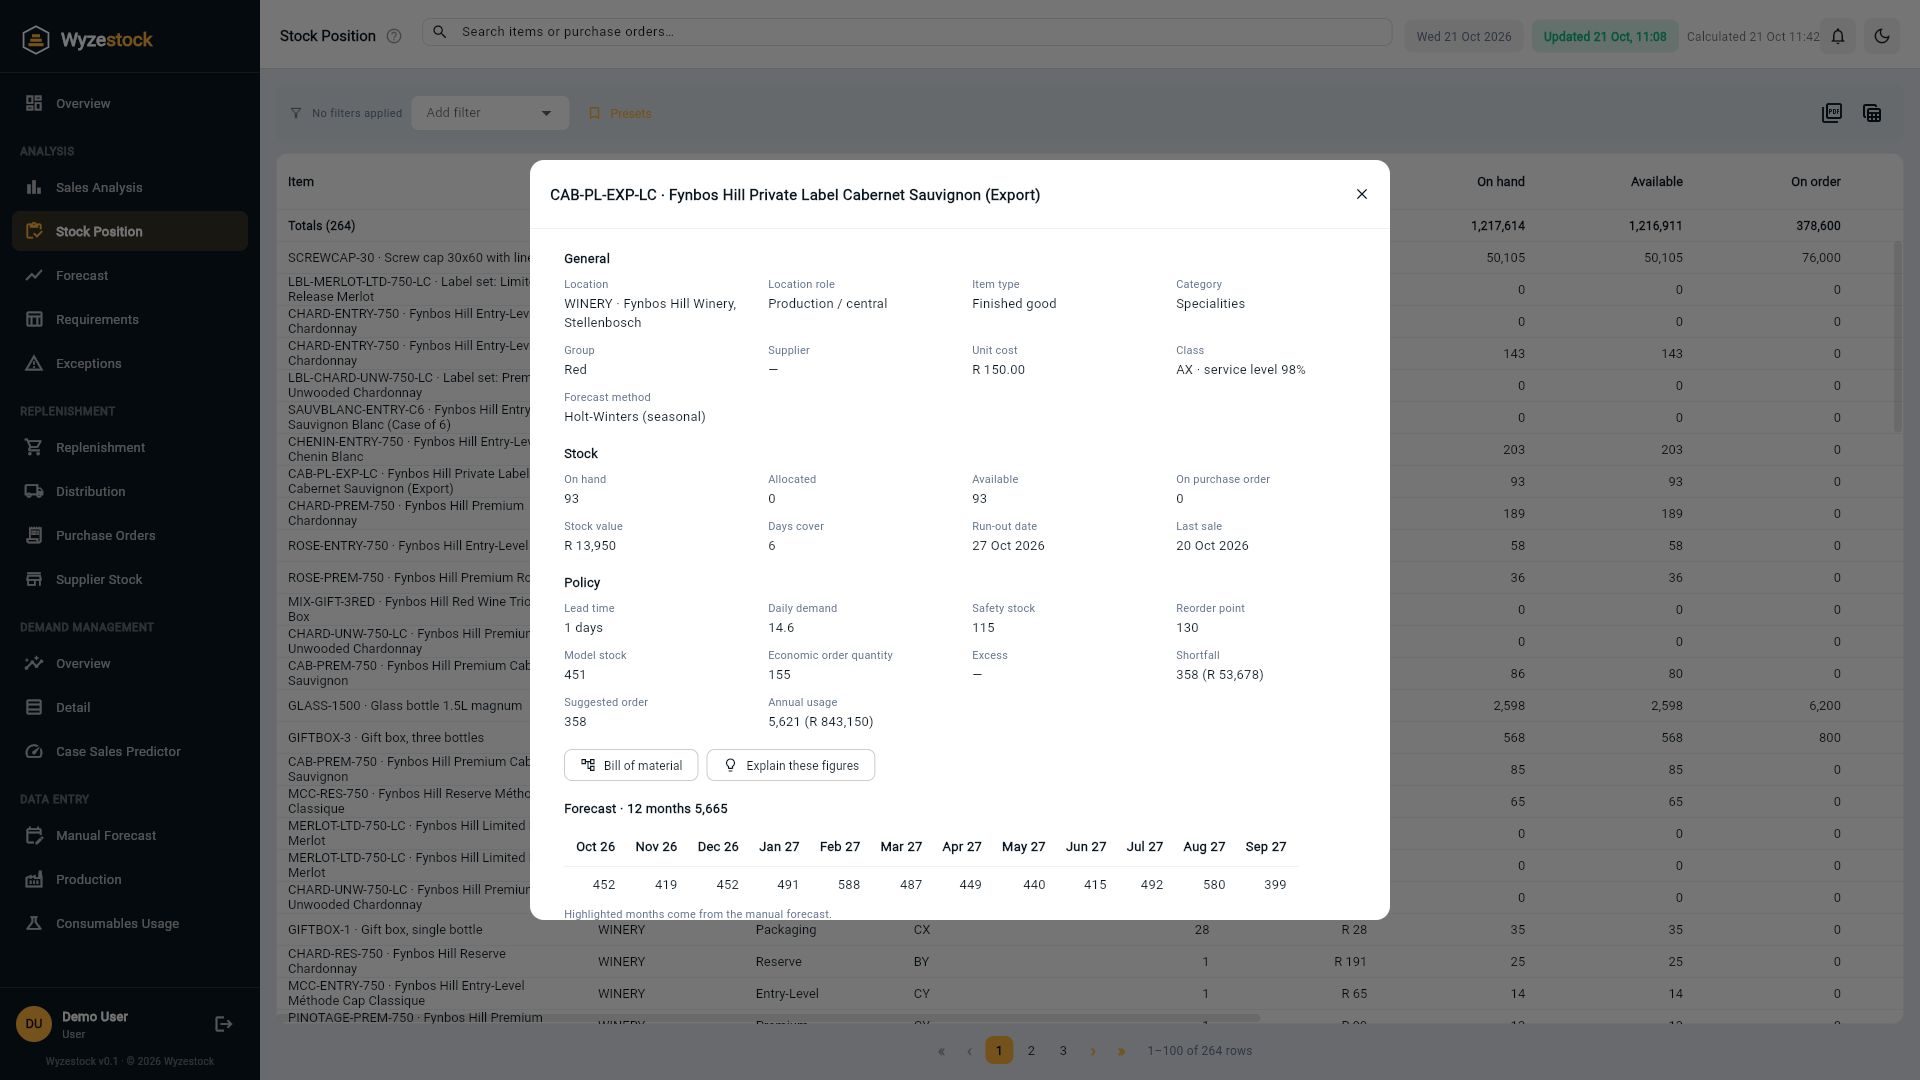
Task: Click the Oct 26 forecast value 452
Action: click(603, 884)
